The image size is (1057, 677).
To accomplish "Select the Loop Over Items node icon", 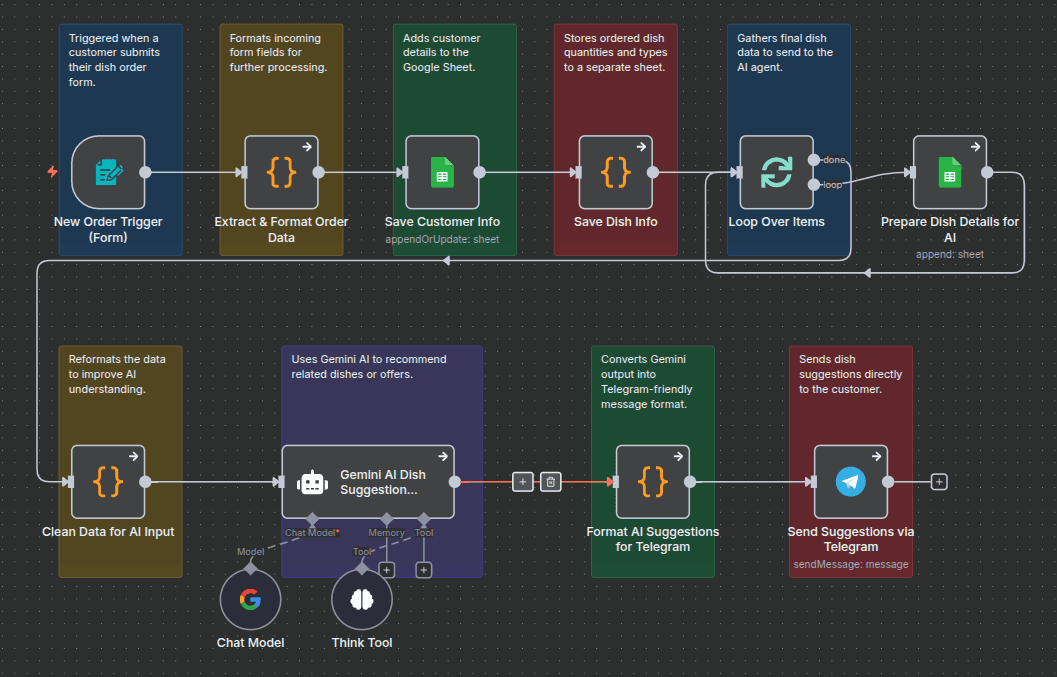I will pos(776,172).
